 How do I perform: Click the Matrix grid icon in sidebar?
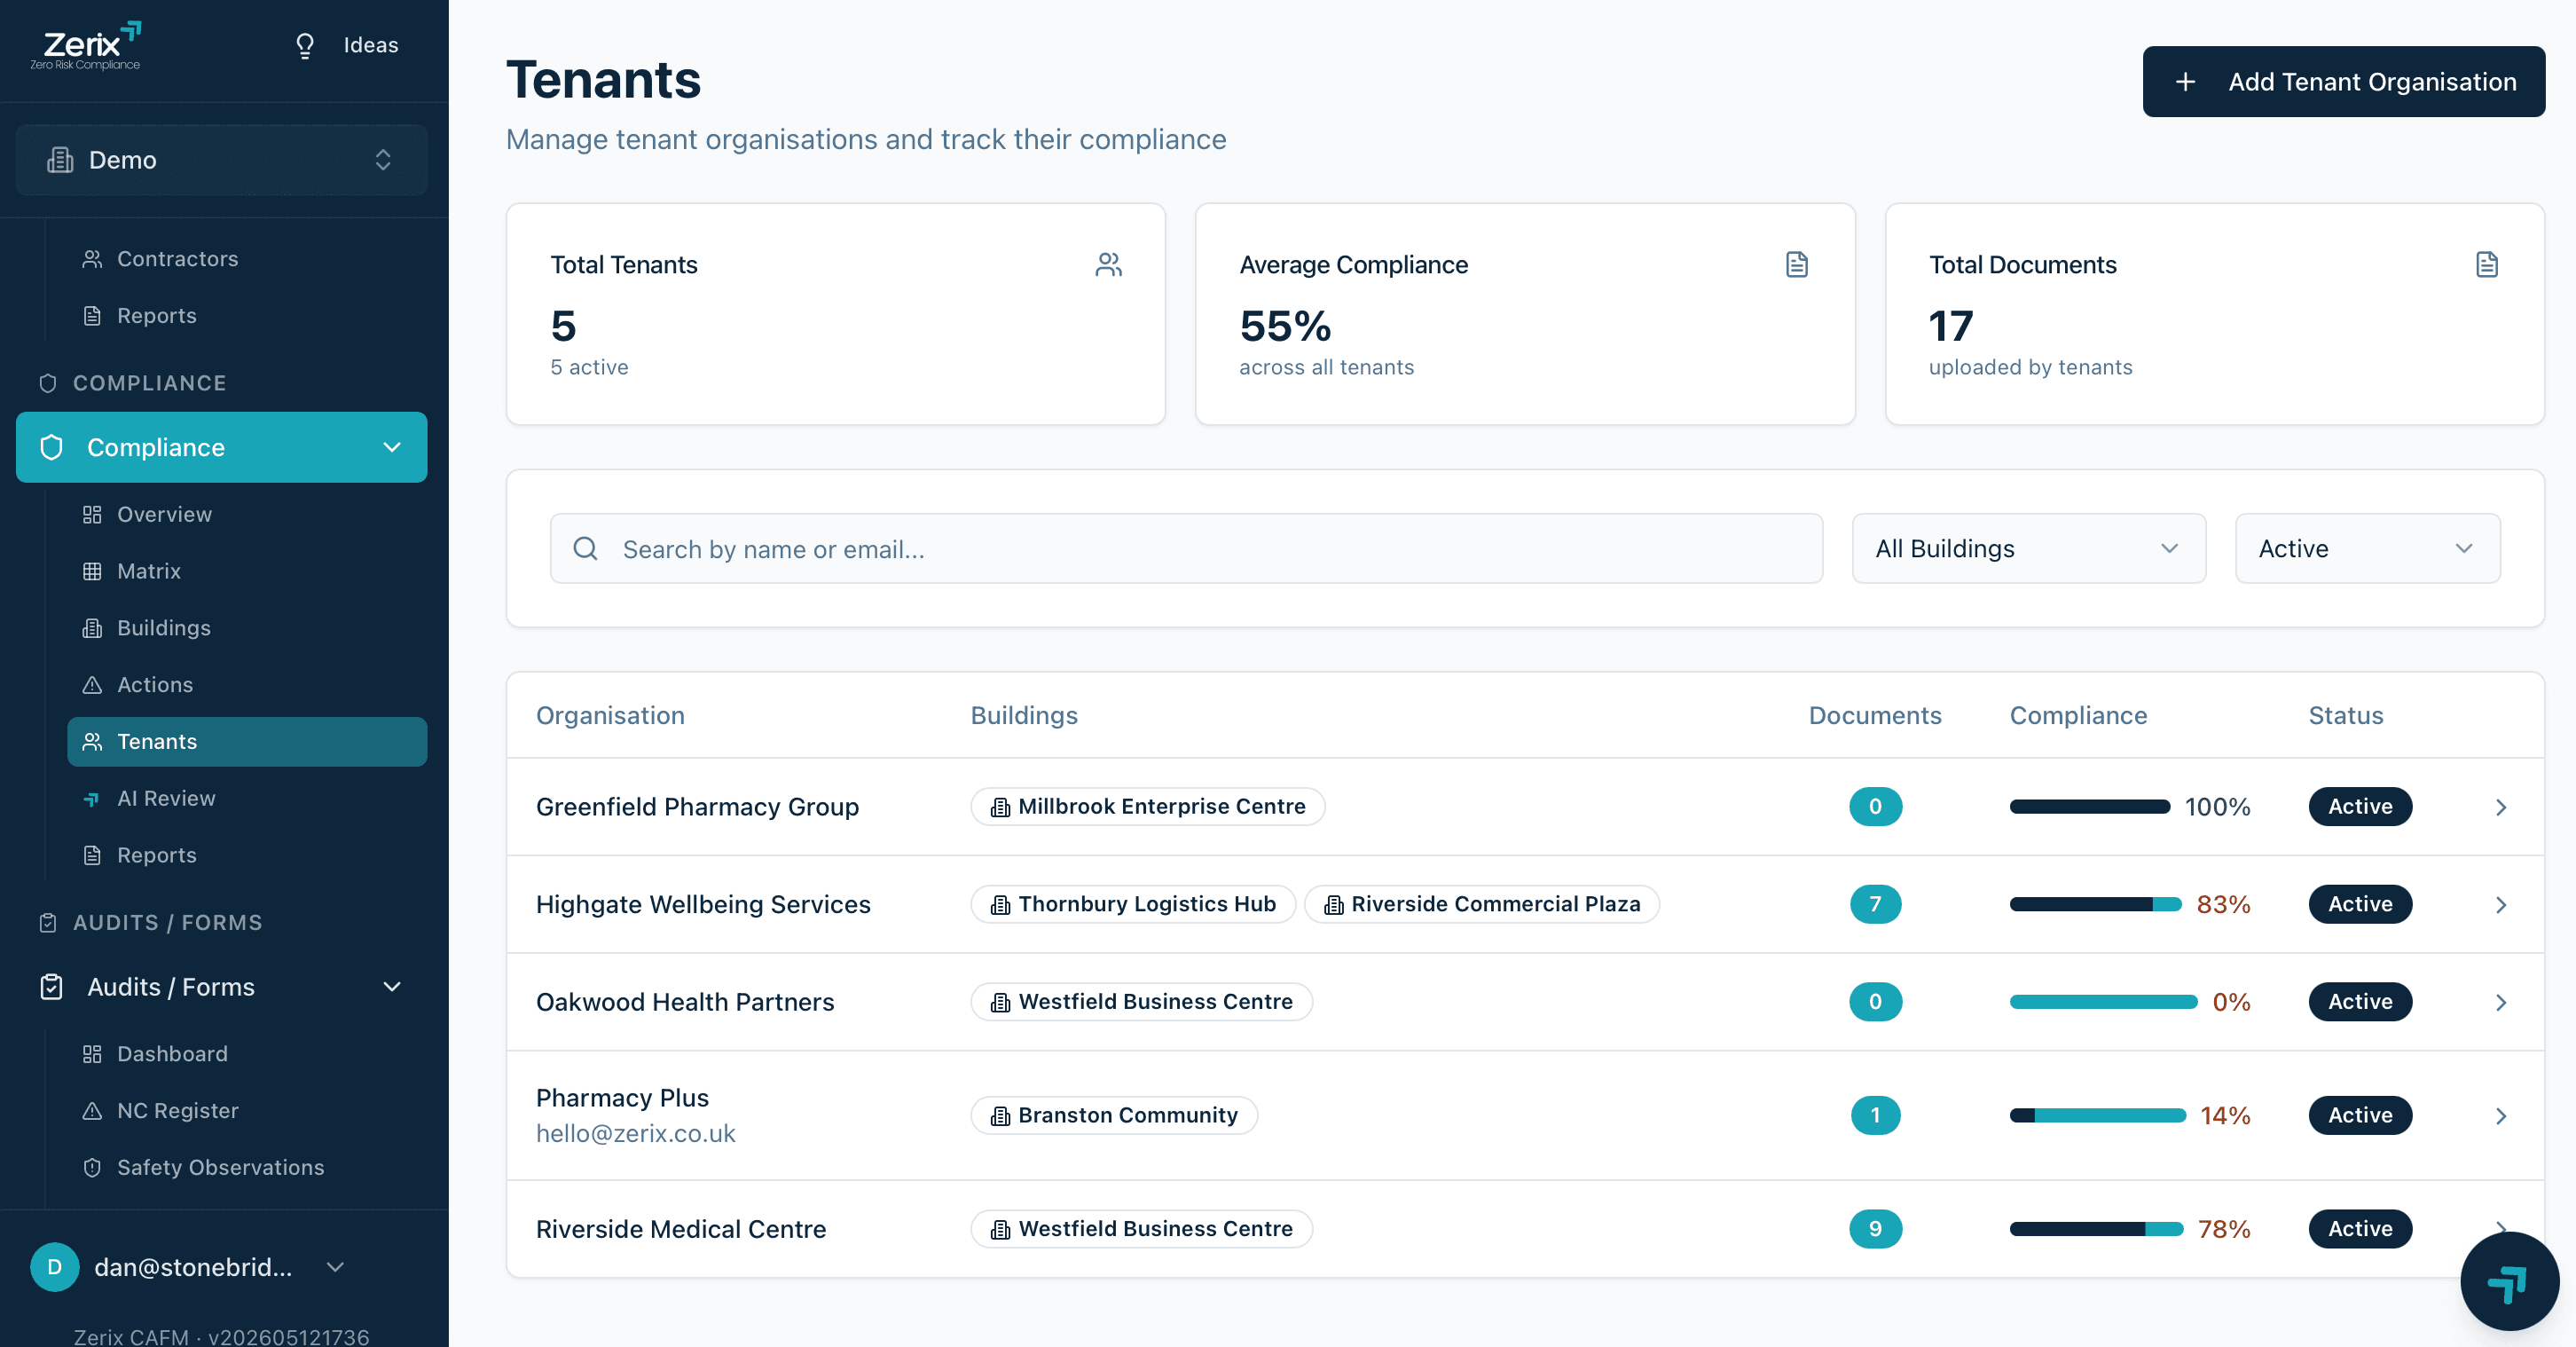click(x=92, y=572)
